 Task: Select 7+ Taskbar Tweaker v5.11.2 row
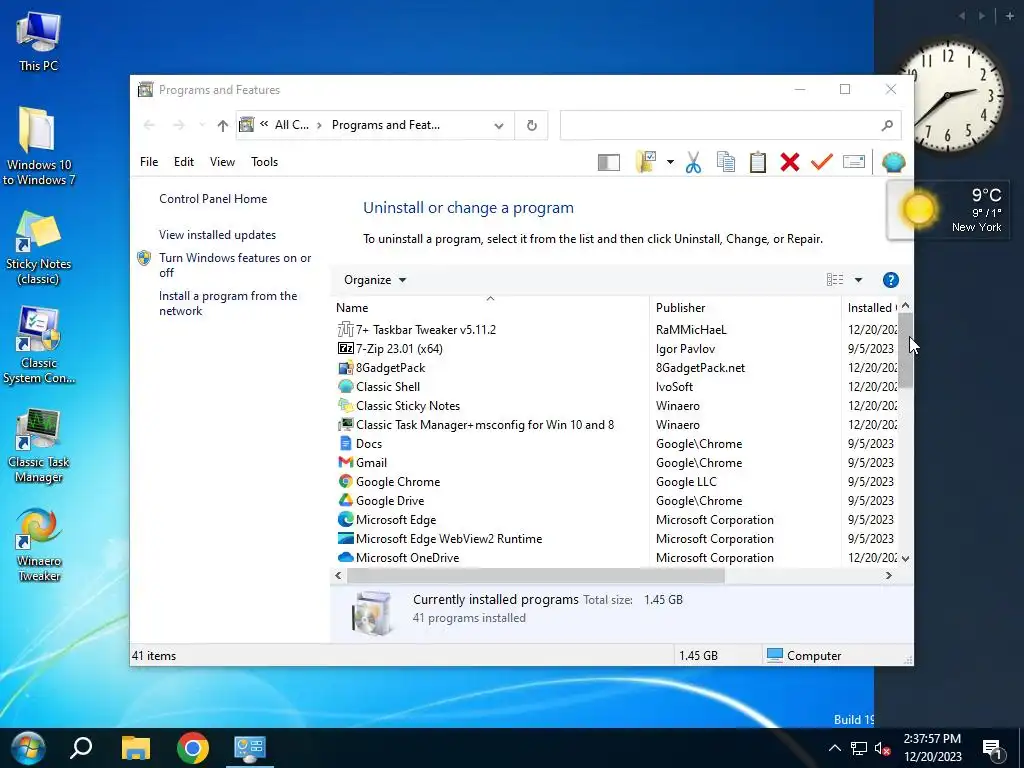point(614,330)
